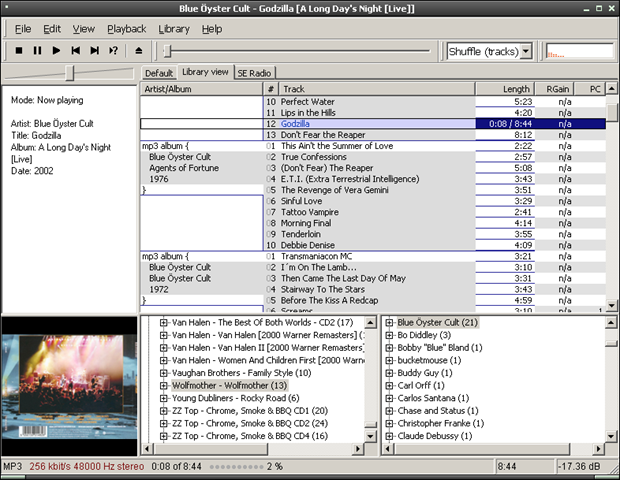Open the Library menu
620x480 pixels.
point(174,29)
